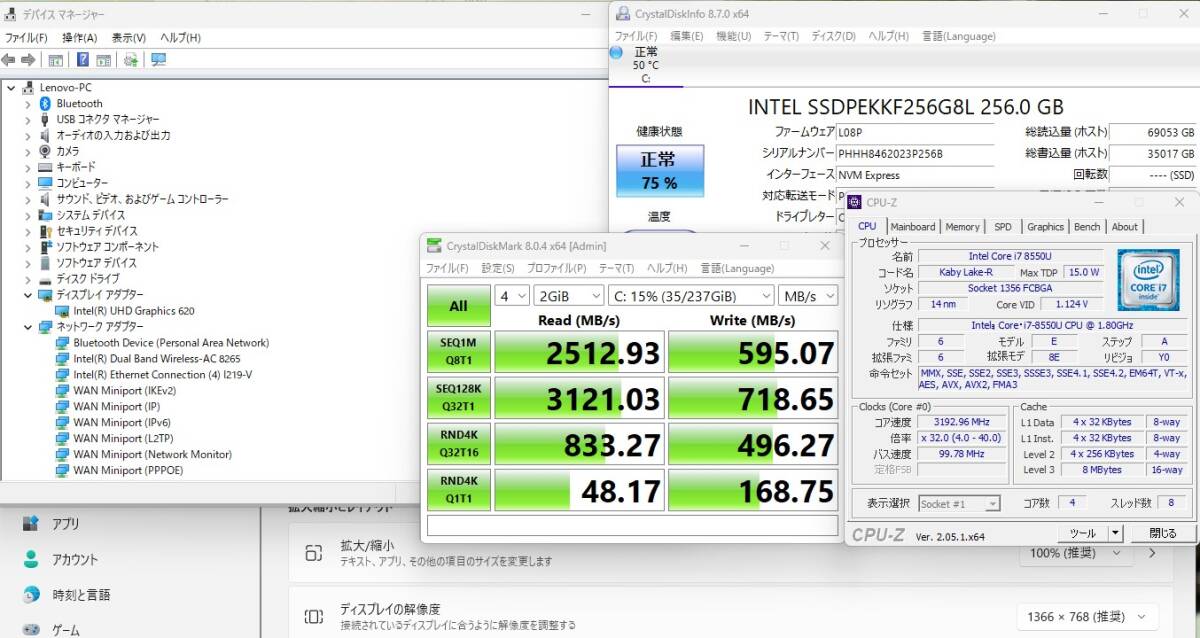Click the CPU-Z purple chip title icon

click(855, 202)
